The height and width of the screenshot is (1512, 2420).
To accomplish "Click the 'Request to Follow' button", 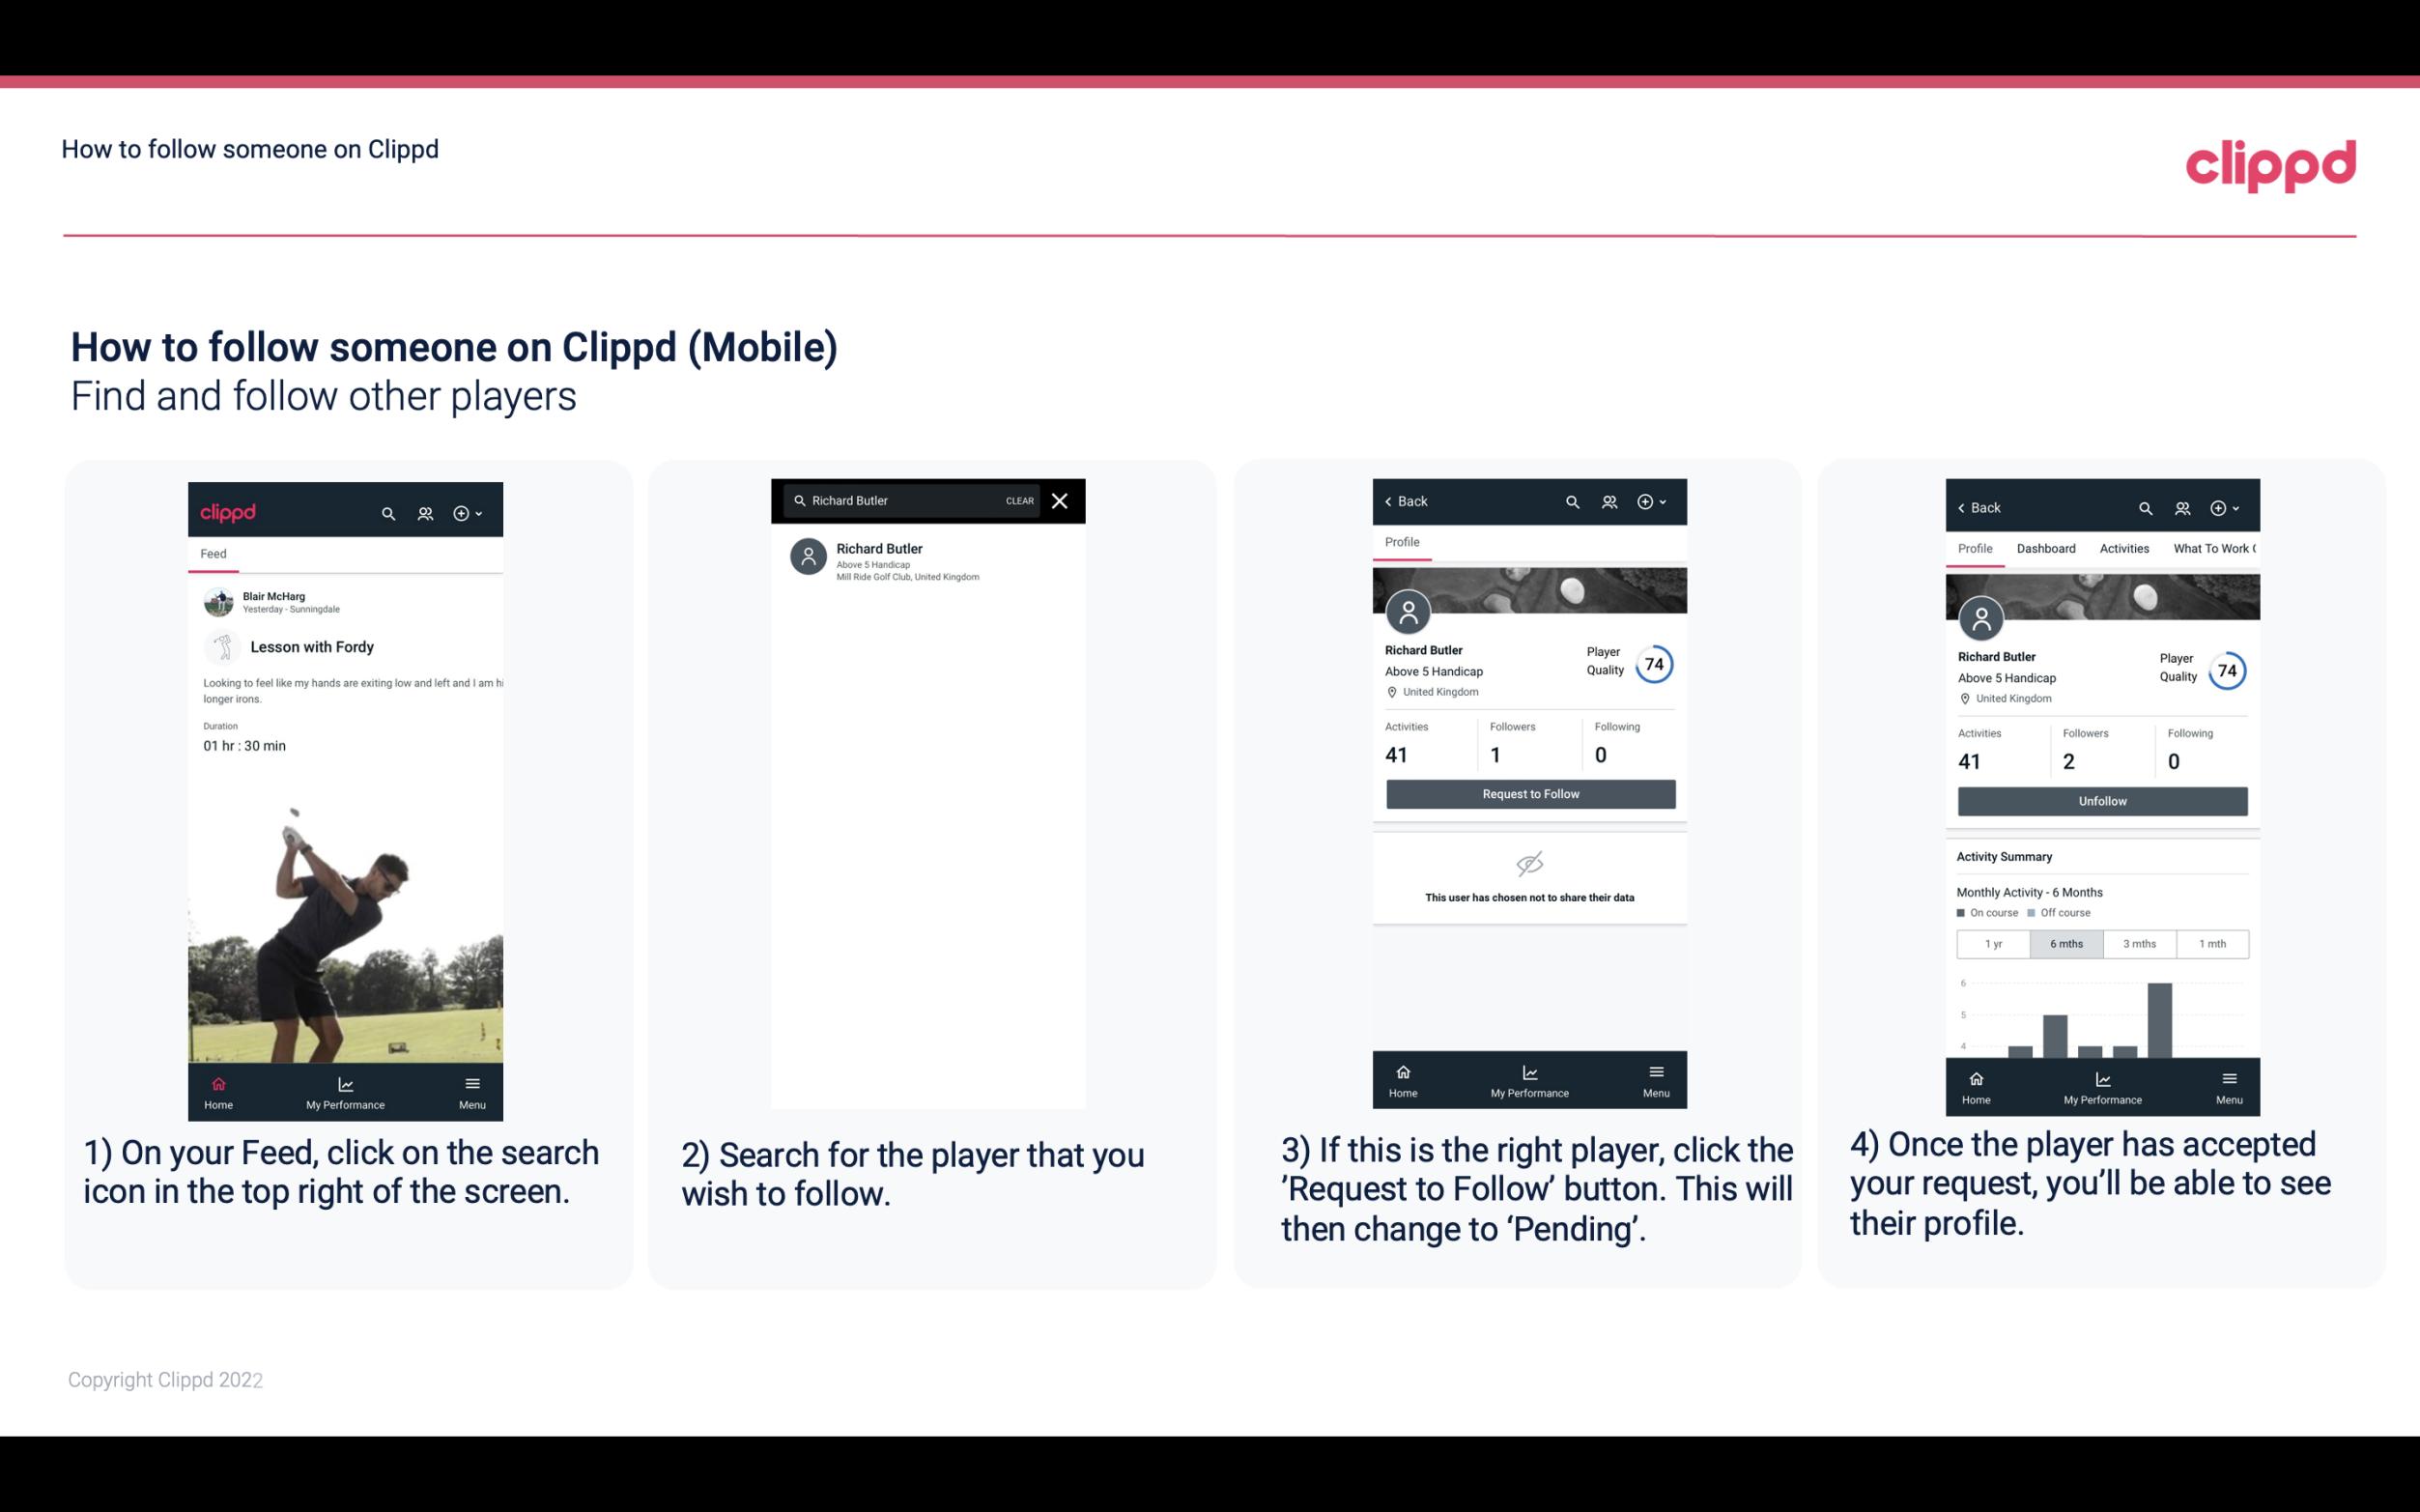I will 1530,792.
